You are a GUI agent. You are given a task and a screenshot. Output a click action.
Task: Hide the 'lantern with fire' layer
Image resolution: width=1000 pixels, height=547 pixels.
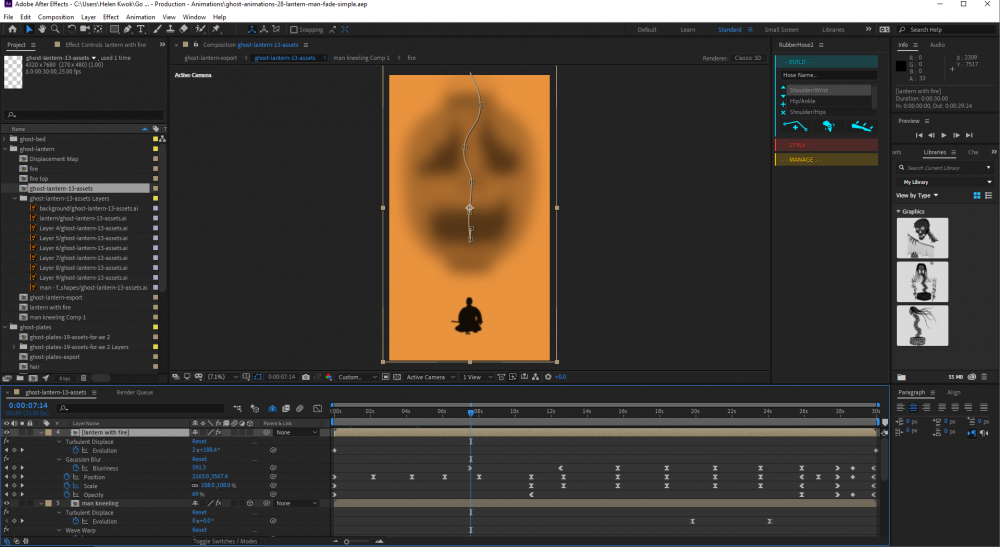pyautogui.click(x=7, y=432)
